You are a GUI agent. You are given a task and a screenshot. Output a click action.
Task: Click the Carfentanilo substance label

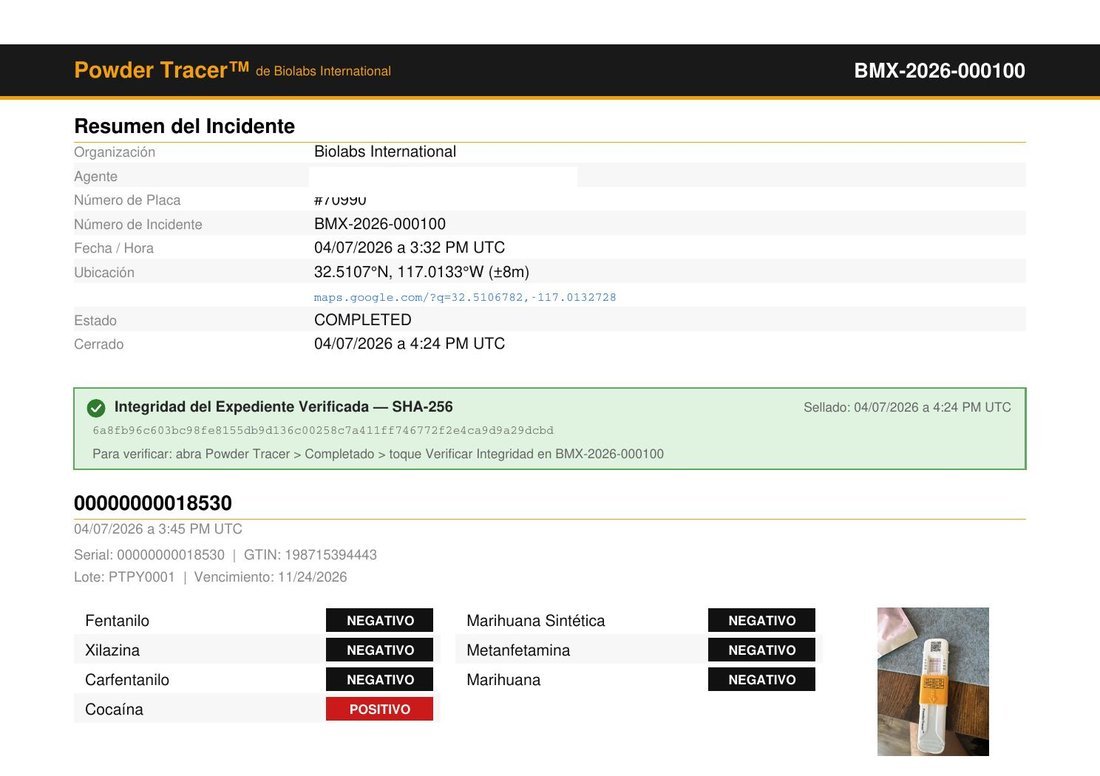click(x=127, y=680)
